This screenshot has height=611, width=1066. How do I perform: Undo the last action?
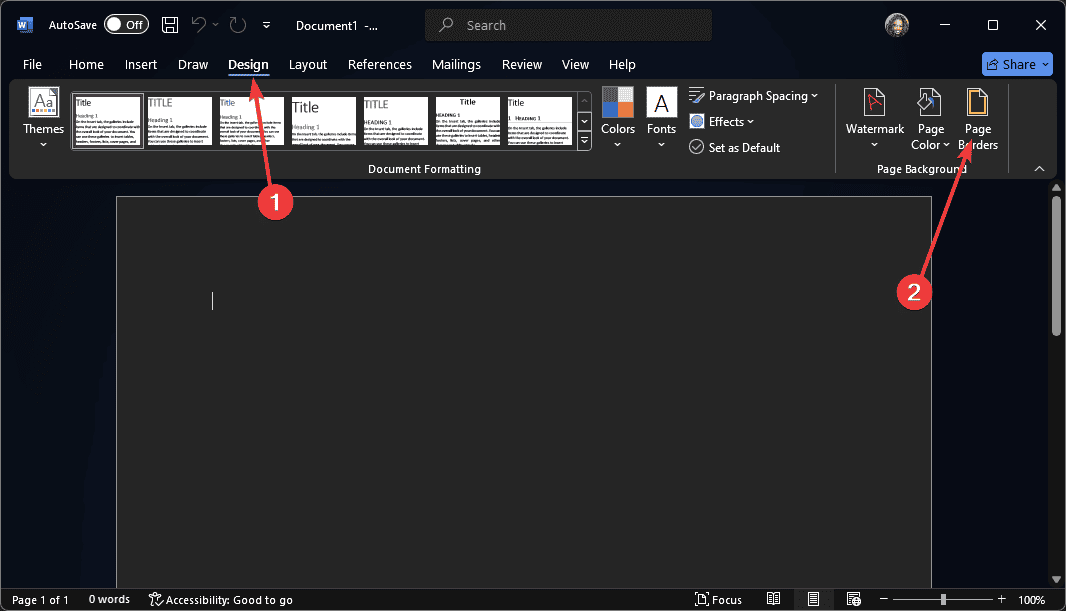point(199,25)
